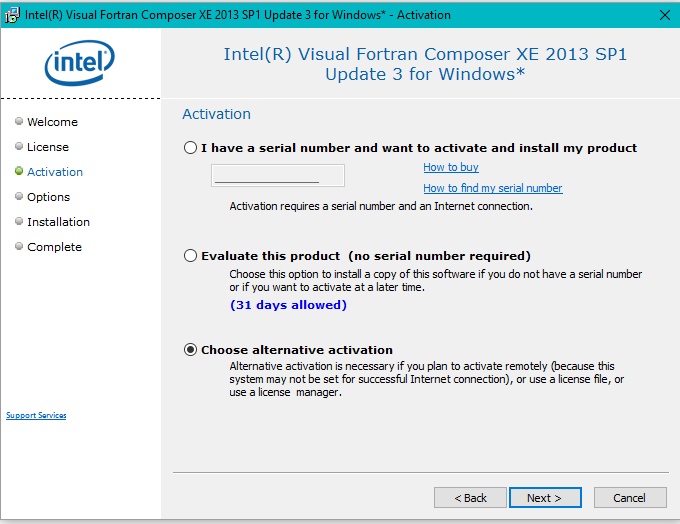
Task: Select Evaluate this product radio button
Action: (190, 255)
